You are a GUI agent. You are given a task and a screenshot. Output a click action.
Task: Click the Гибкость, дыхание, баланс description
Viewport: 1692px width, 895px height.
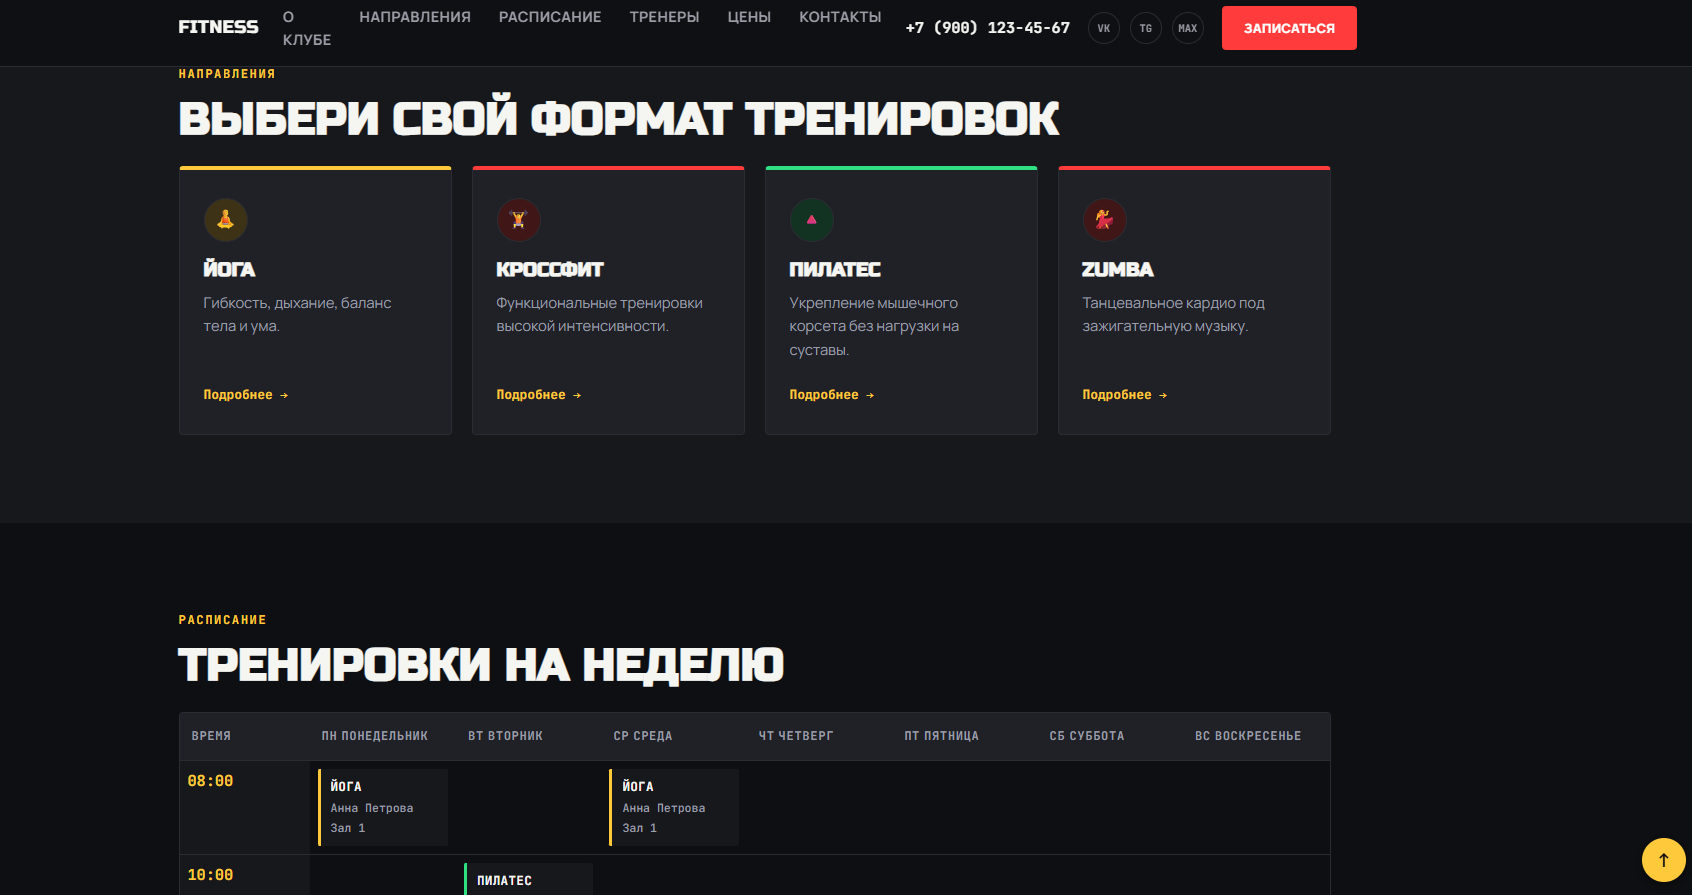pyautogui.click(x=297, y=314)
